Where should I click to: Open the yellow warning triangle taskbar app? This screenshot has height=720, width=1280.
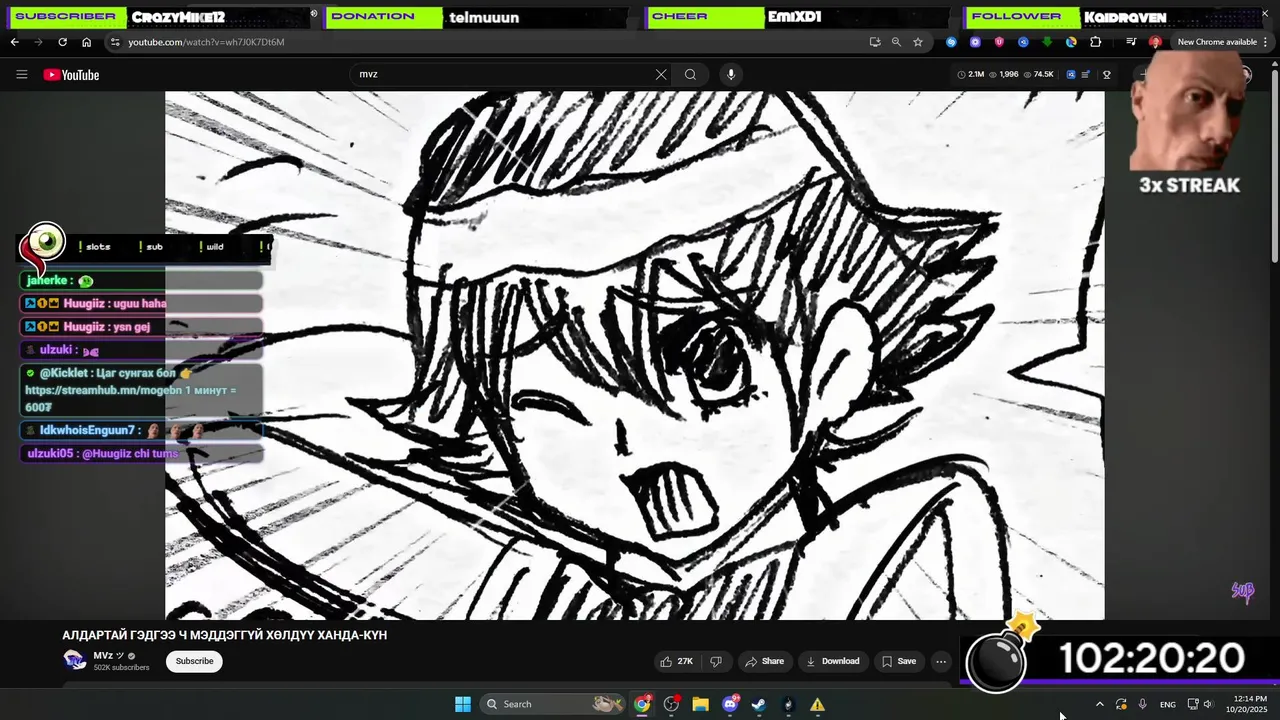(817, 704)
